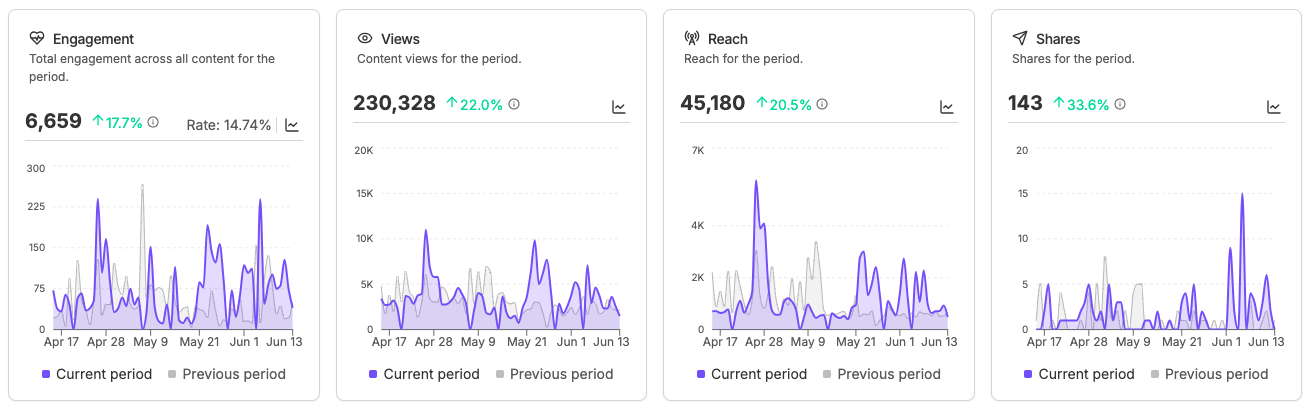This screenshot has width=1313, height=408.
Task: Click the Engagement card title
Action: tap(93, 39)
